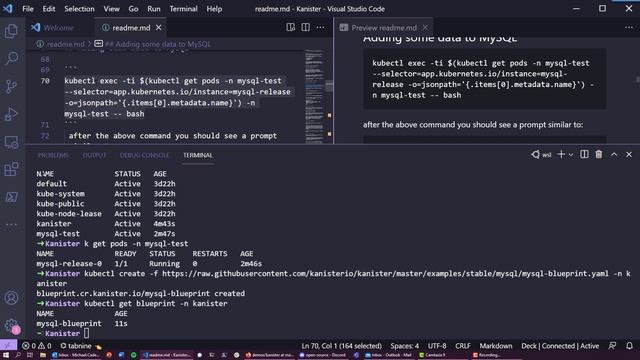Split the terminal panel

point(584,154)
